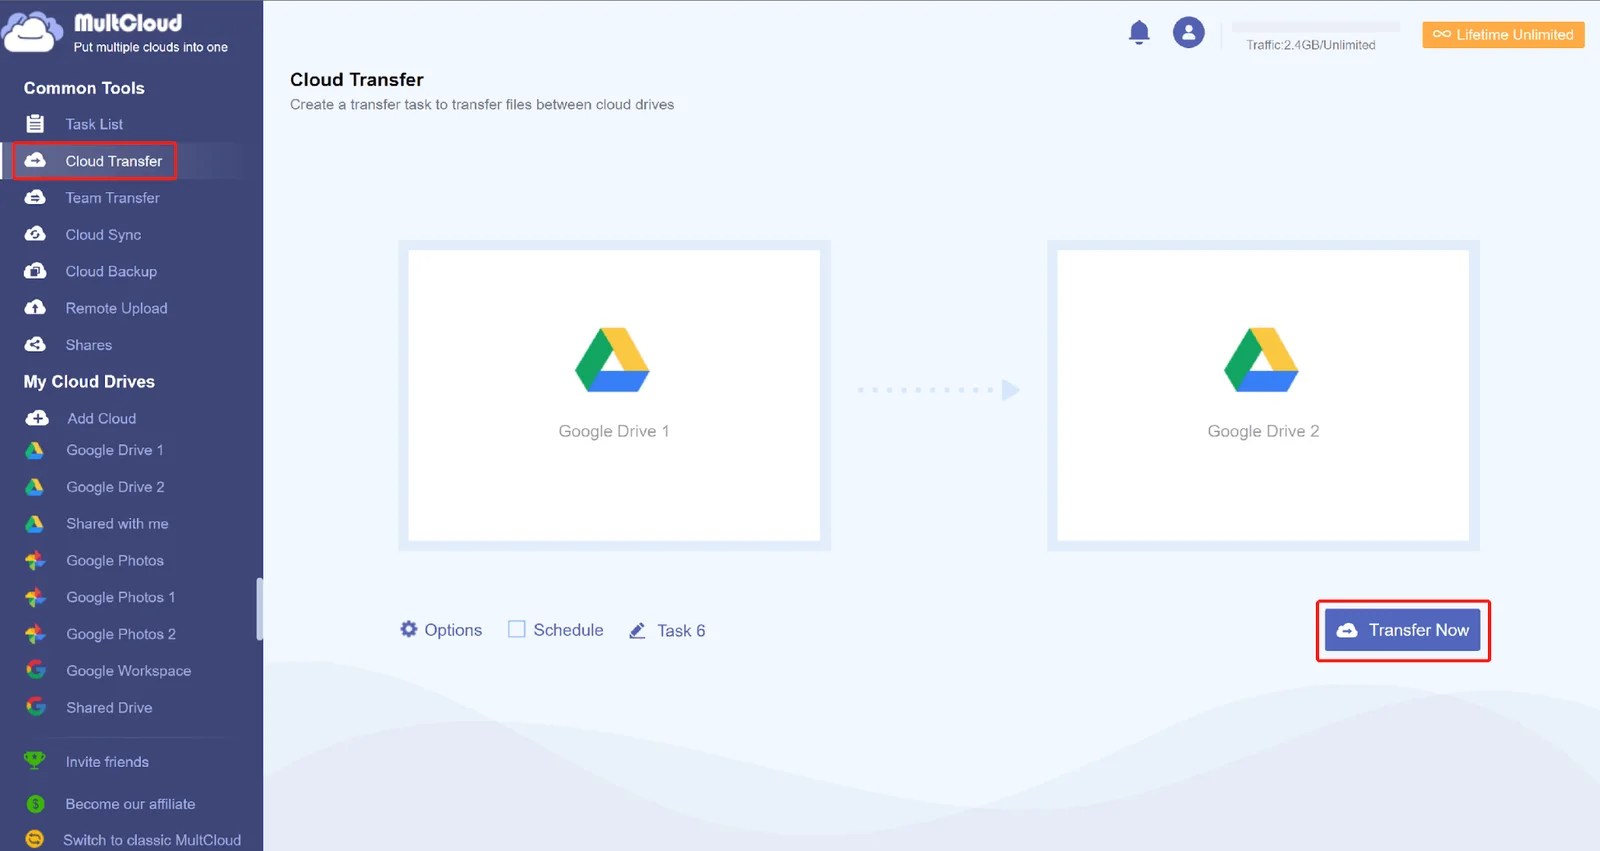The width and height of the screenshot is (1600, 851).
Task: Open Google Workspace drive
Action: [128, 671]
